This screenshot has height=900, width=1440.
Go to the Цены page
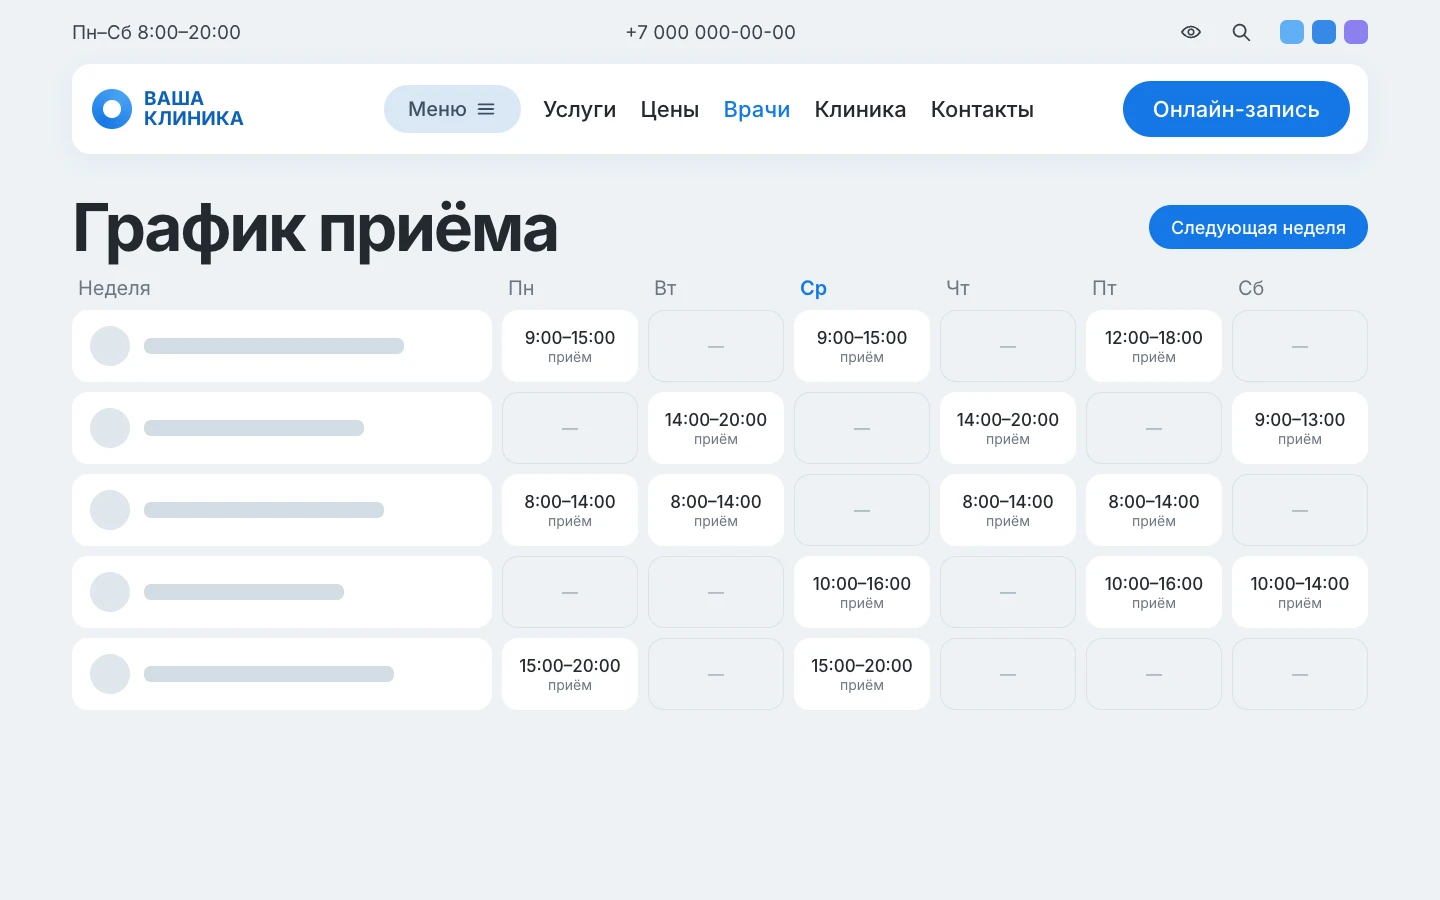coord(670,109)
